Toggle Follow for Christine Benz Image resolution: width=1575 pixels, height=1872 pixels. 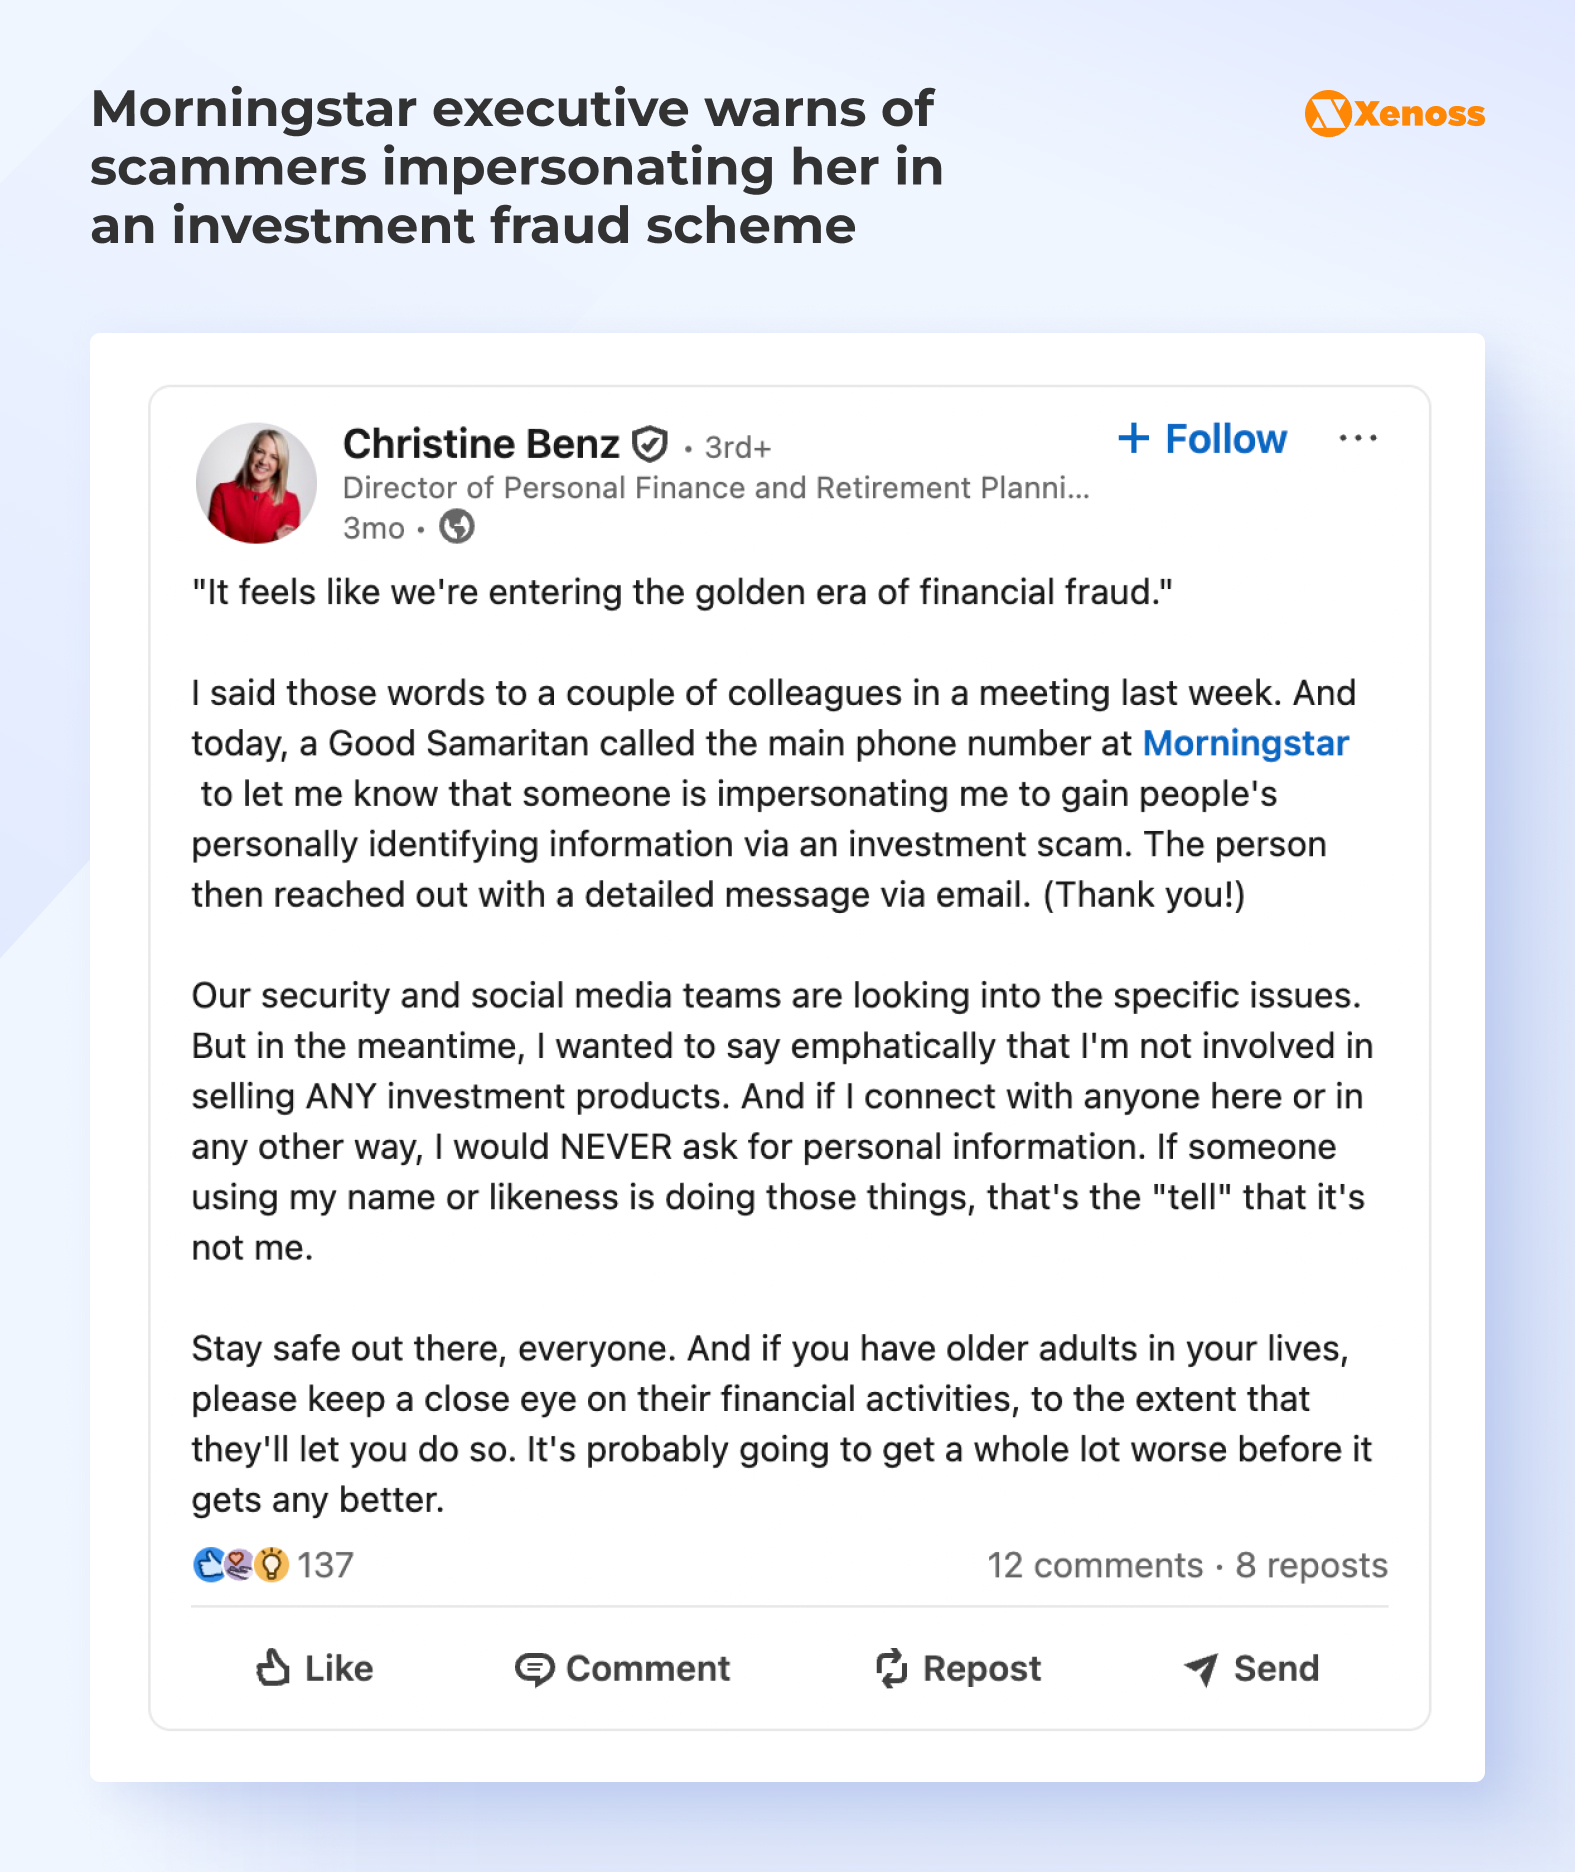pyautogui.click(x=1201, y=438)
